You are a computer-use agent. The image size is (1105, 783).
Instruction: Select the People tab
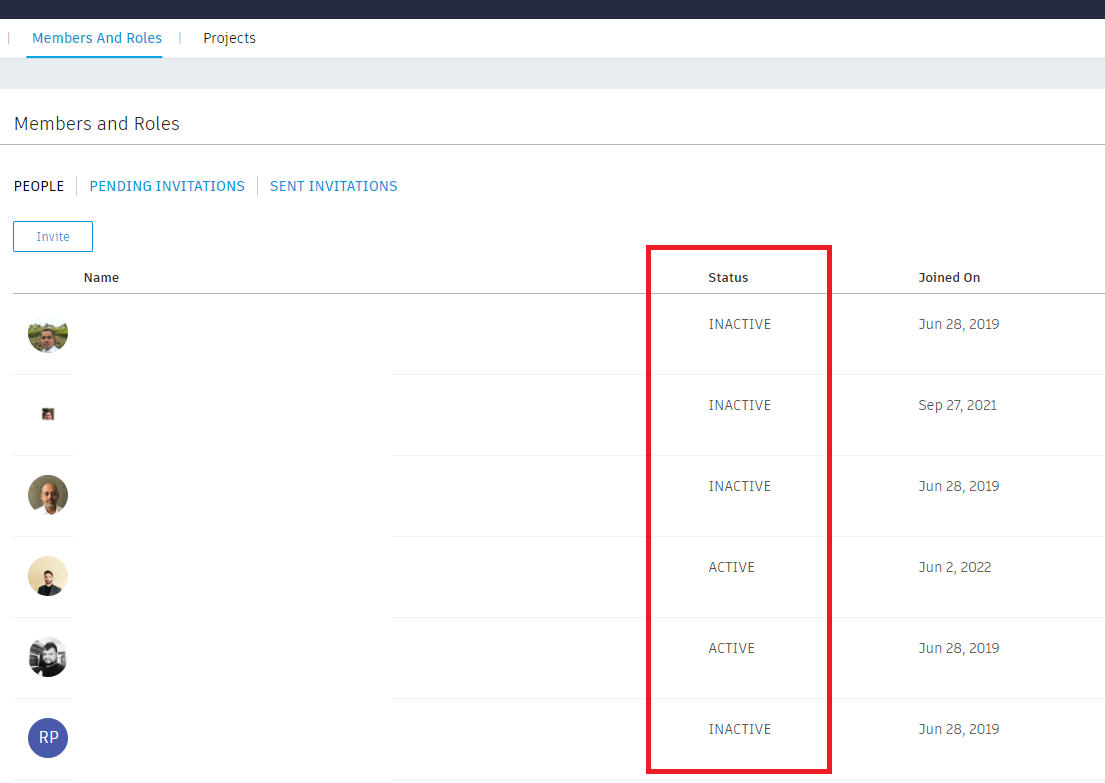coord(39,186)
